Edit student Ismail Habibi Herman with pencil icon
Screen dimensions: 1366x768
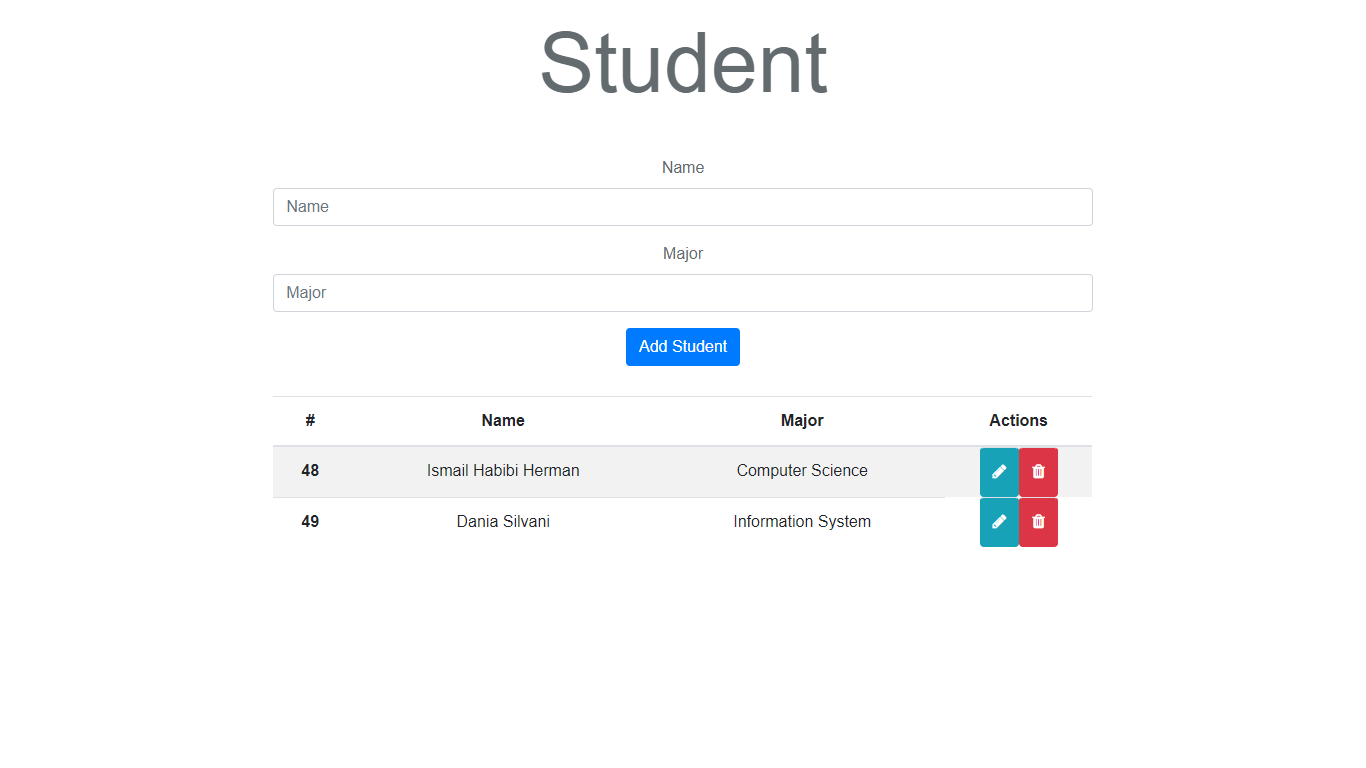[999, 472]
